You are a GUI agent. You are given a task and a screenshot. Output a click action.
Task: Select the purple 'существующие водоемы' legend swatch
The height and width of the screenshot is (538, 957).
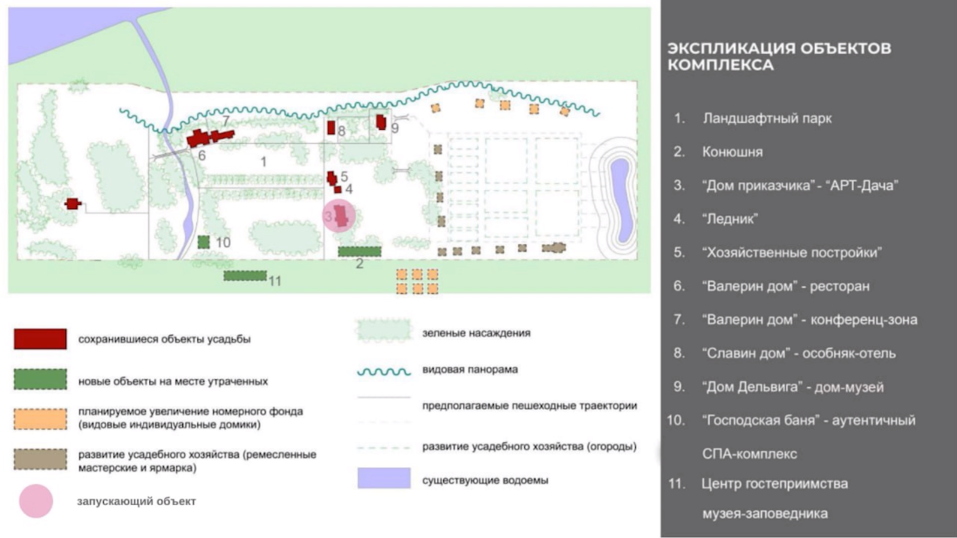pos(384,479)
